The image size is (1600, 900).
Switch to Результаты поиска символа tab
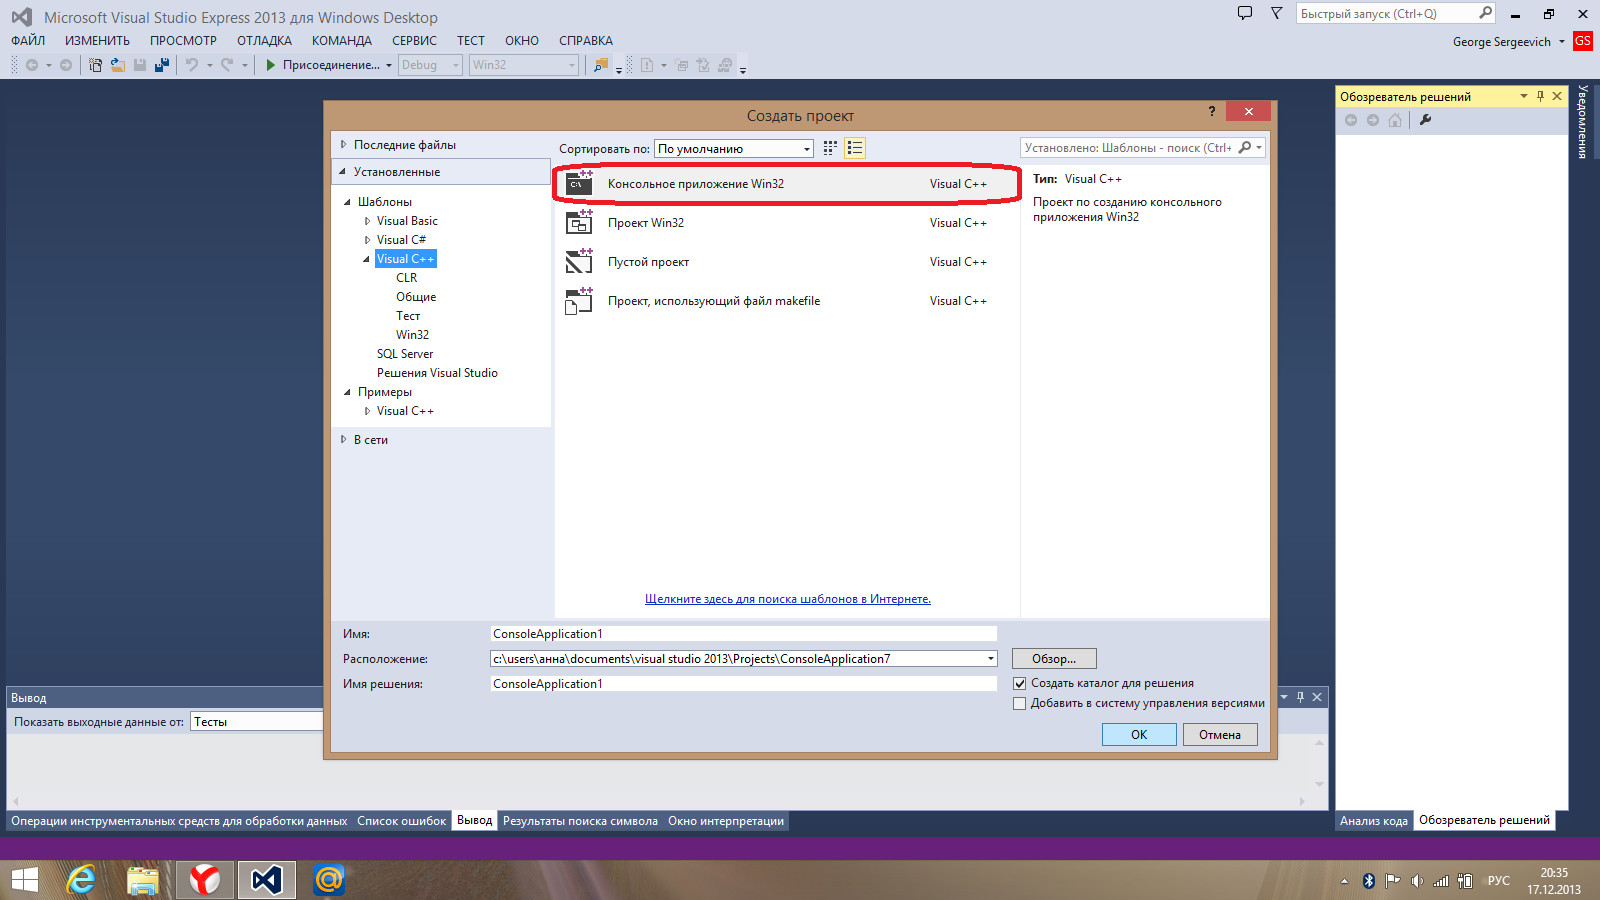tap(580, 821)
